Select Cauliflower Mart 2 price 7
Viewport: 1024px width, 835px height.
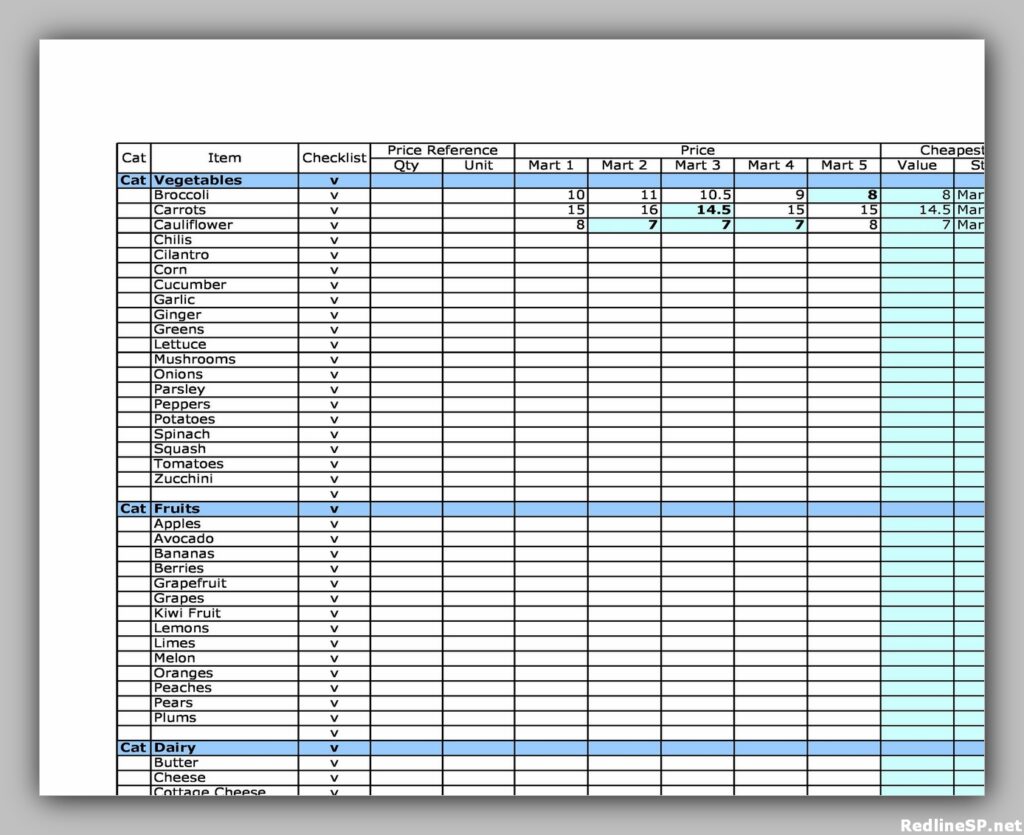tap(624, 225)
